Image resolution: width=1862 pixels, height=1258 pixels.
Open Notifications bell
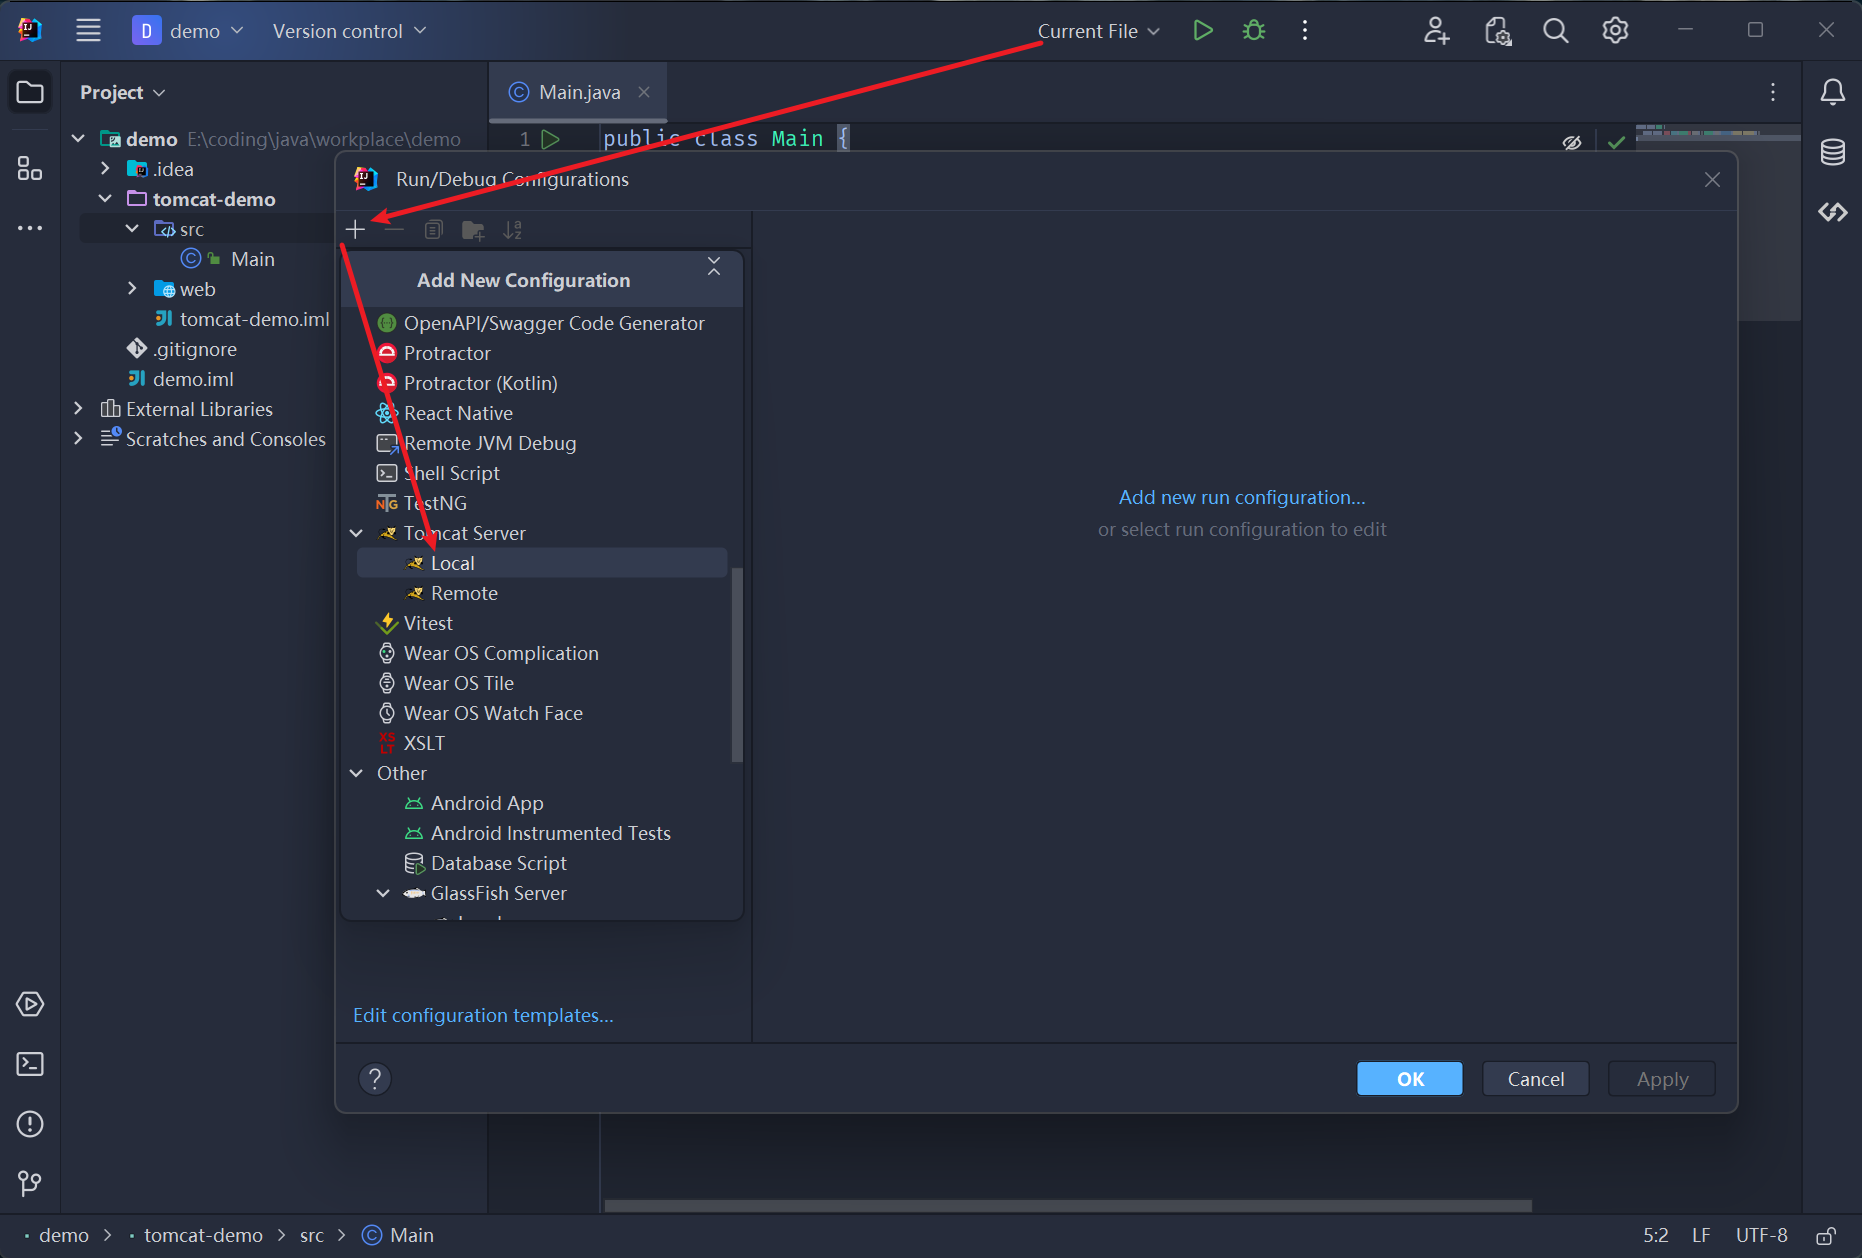[x=1832, y=92]
